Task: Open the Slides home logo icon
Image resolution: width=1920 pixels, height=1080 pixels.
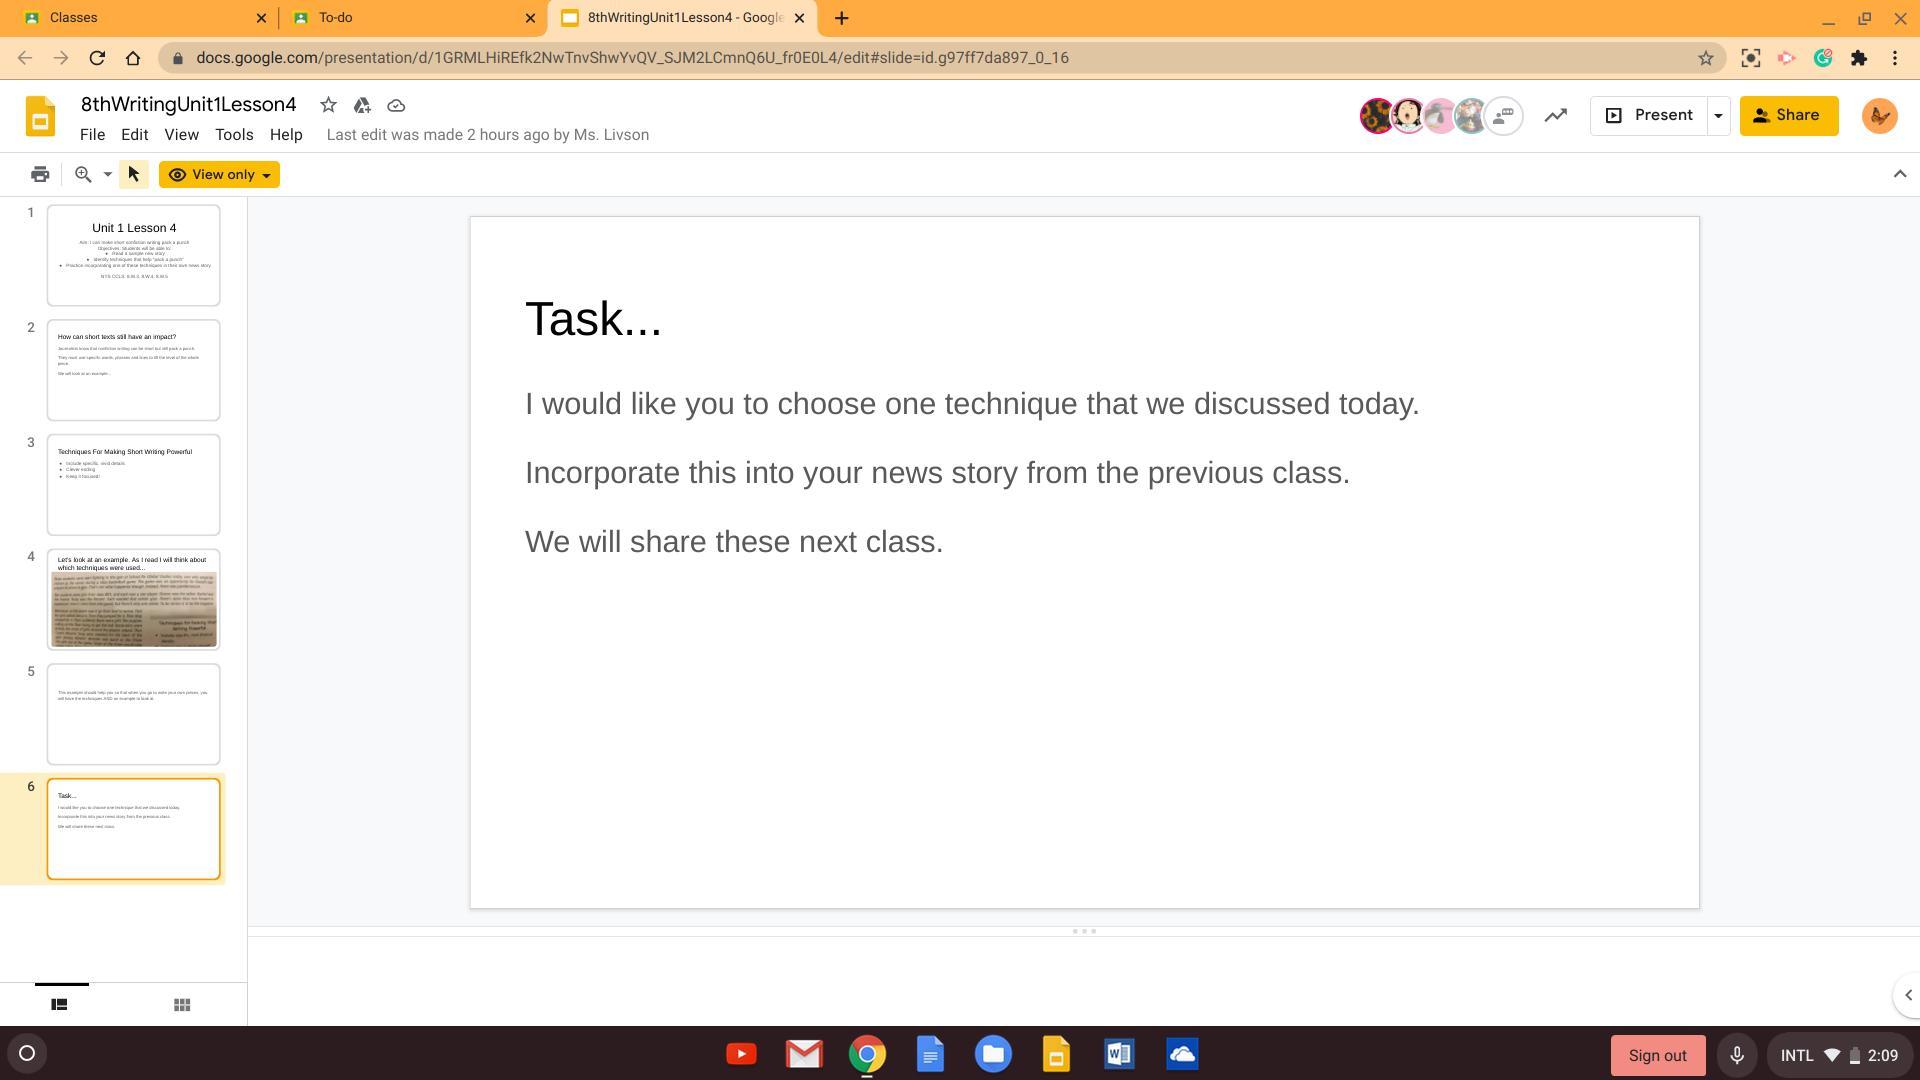Action: click(x=40, y=117)
